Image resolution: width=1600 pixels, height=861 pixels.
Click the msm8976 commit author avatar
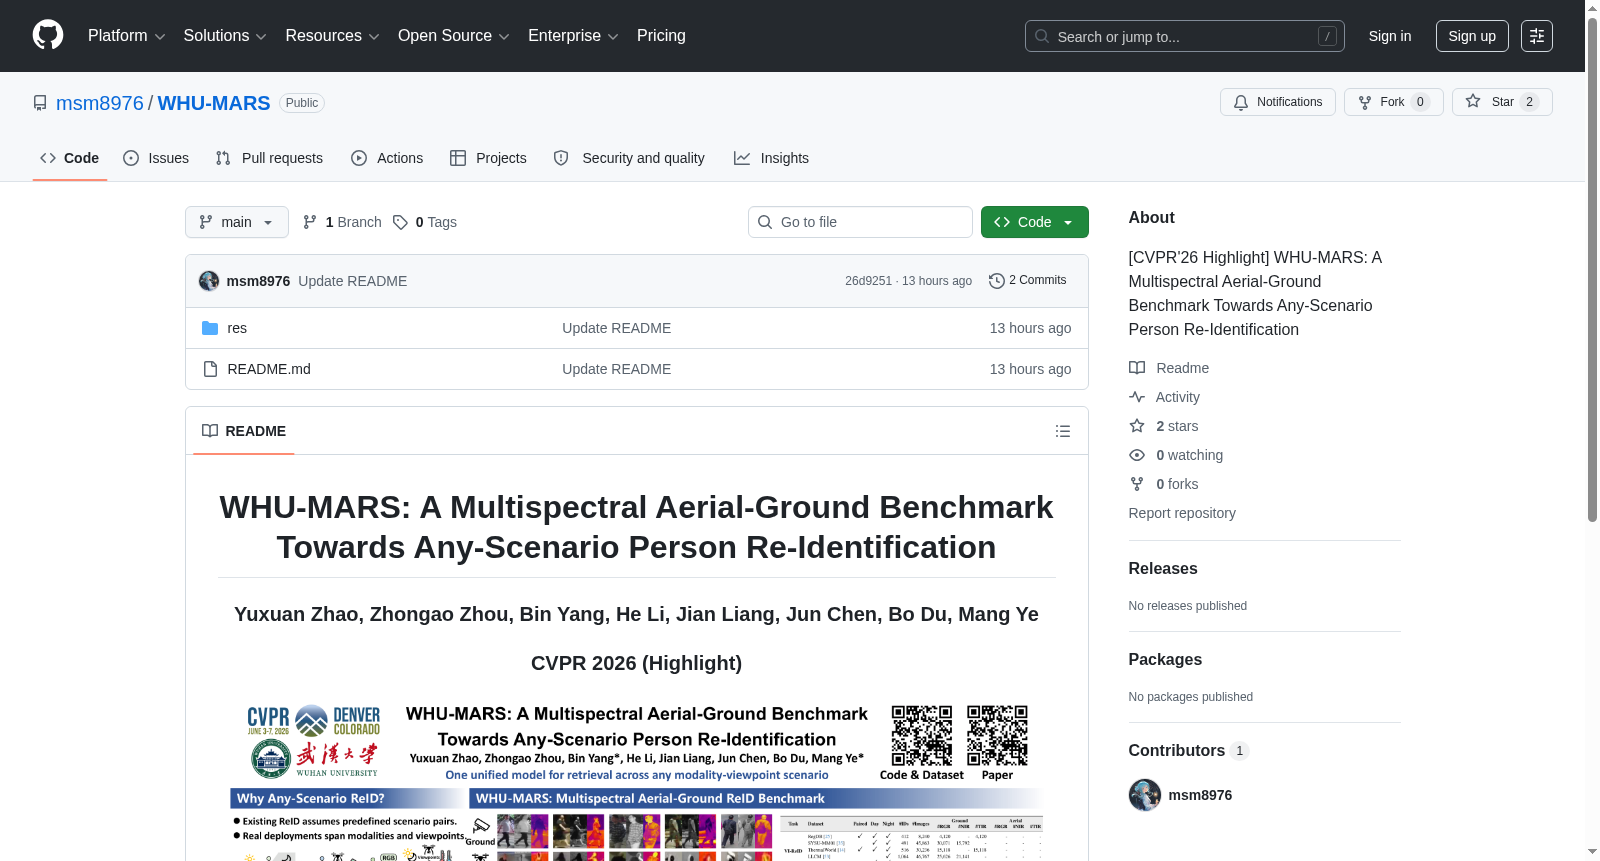coord(209,281)
